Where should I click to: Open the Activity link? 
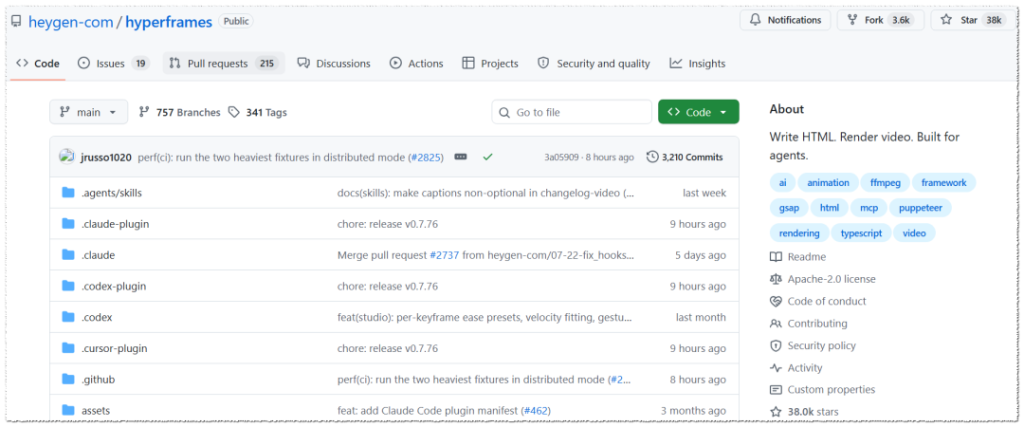pyautogui.click(x=797, y=368)
